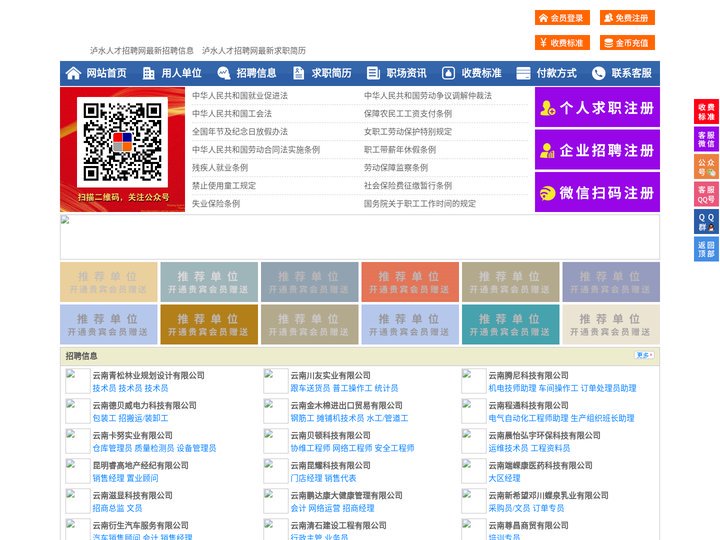Click the orange 收费标准 button at the top
The width and height of the screenshot is (720, 540).
coord(562,43)
